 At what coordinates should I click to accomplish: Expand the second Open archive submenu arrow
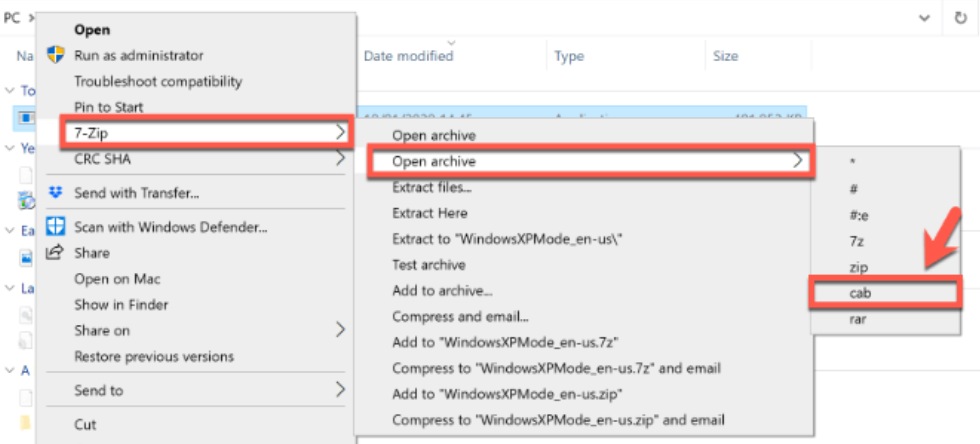tap(798, 161)
